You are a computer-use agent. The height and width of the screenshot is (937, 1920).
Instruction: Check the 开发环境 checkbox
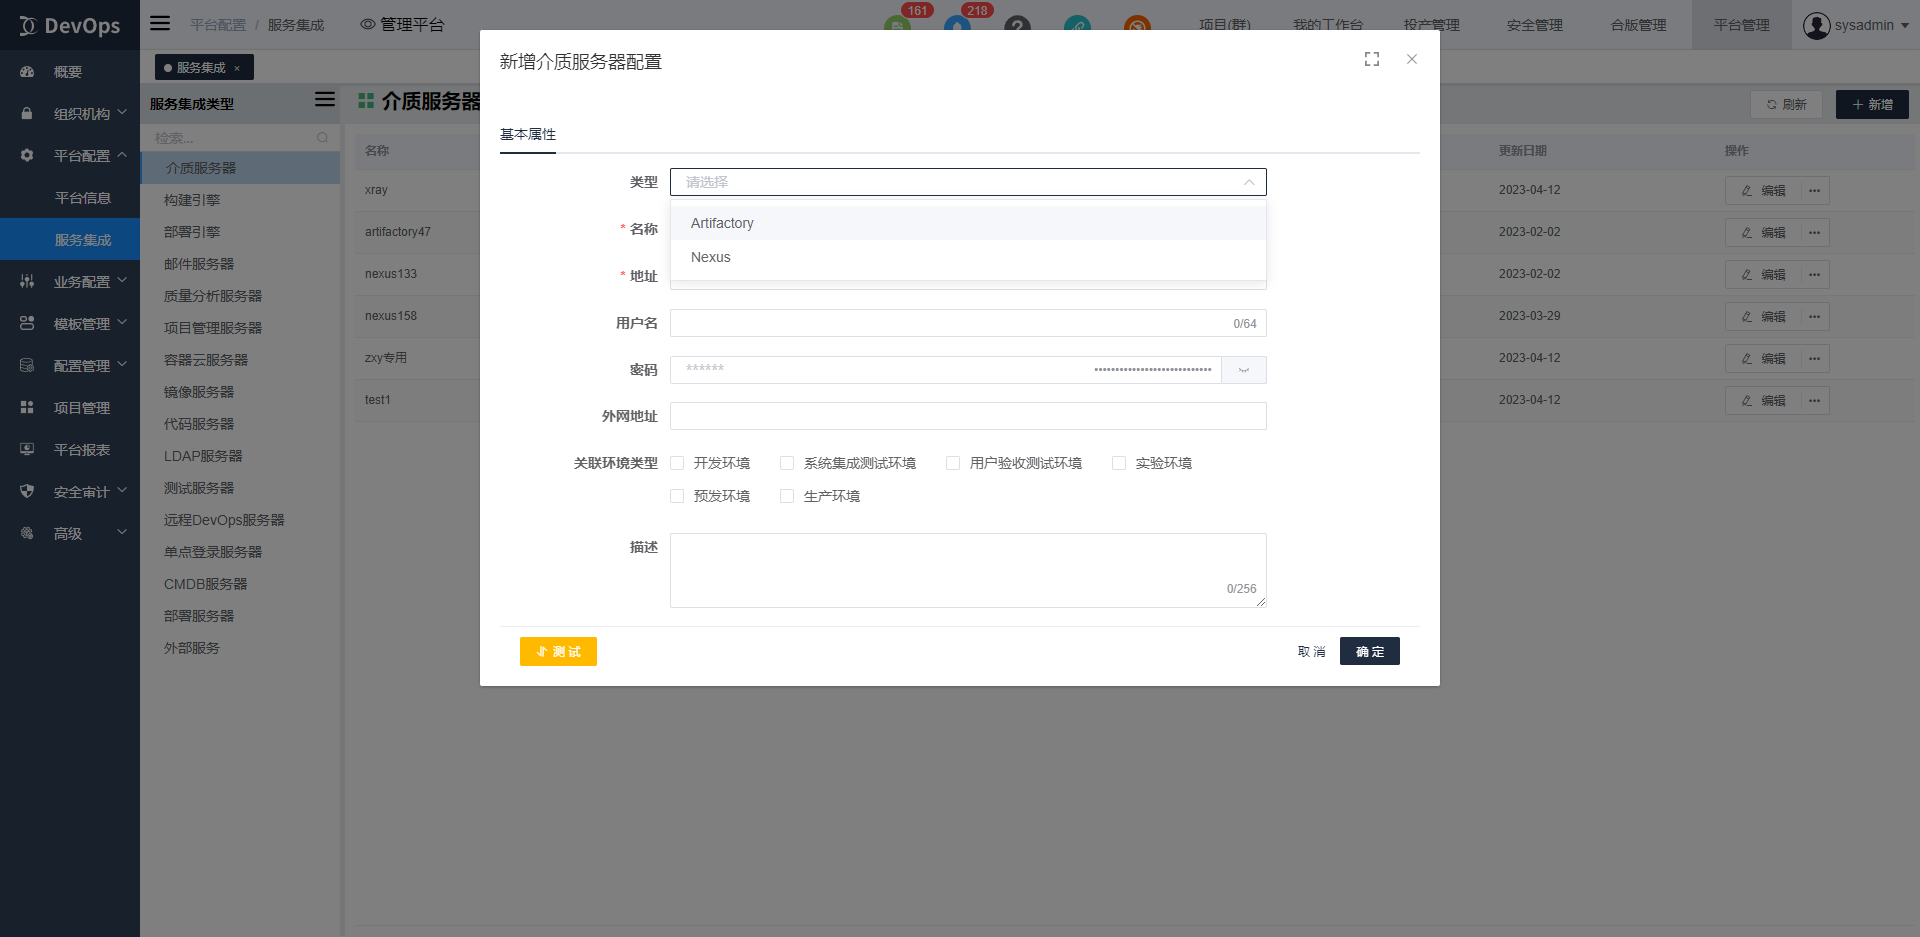tap(677, 463)
